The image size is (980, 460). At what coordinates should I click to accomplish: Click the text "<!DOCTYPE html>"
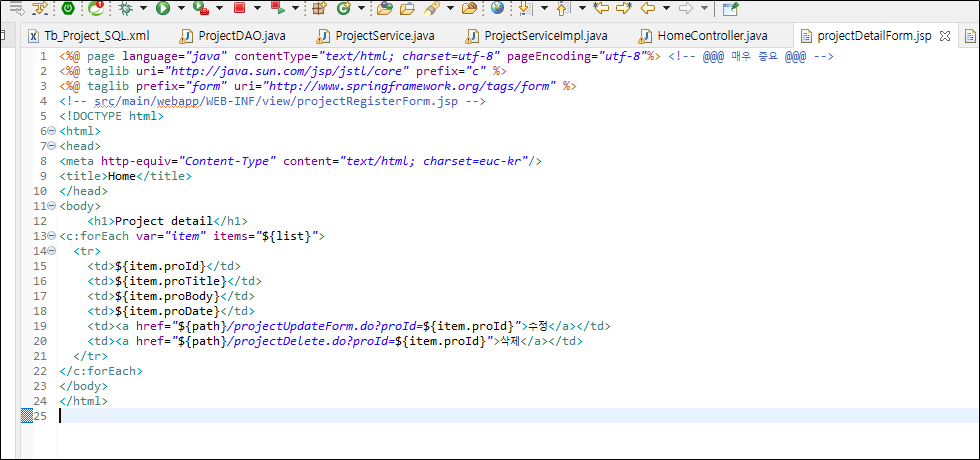pyautogui.click(x=111, y=116)
